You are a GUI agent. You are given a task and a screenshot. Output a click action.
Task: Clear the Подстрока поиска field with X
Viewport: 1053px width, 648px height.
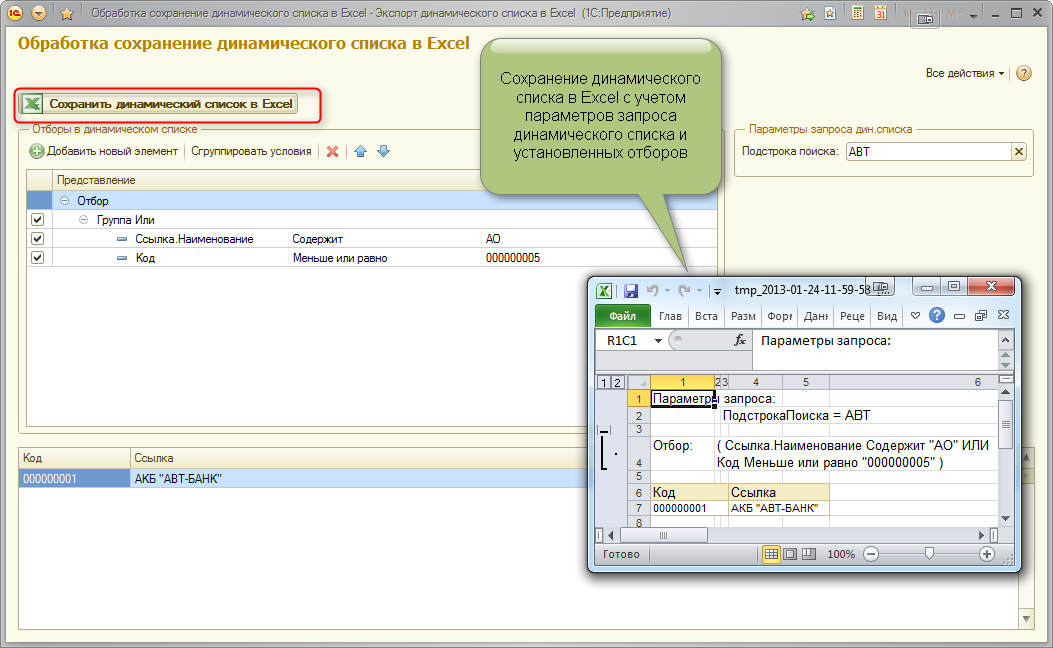point(1019,152)
